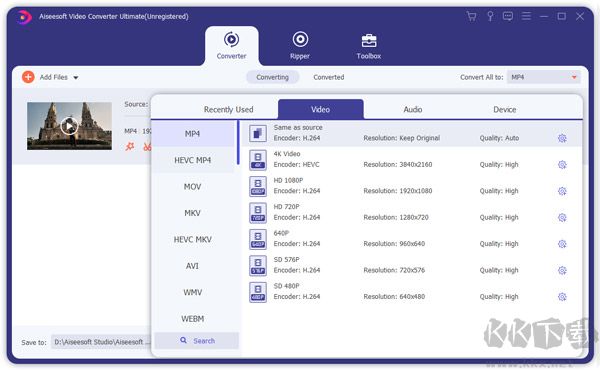Screen dimensions: 600x370
Task: Click the orange plus Add Files icon
Action: 28,77
